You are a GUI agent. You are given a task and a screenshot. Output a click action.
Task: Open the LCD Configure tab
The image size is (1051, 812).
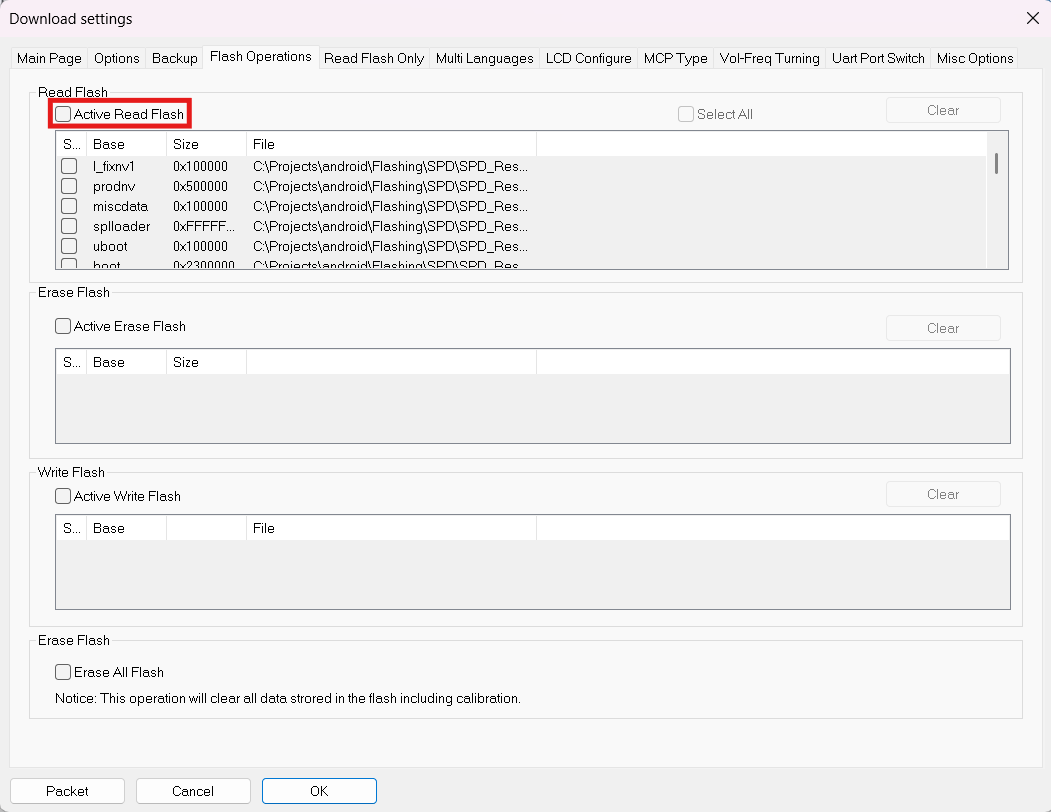click(588, 58)
